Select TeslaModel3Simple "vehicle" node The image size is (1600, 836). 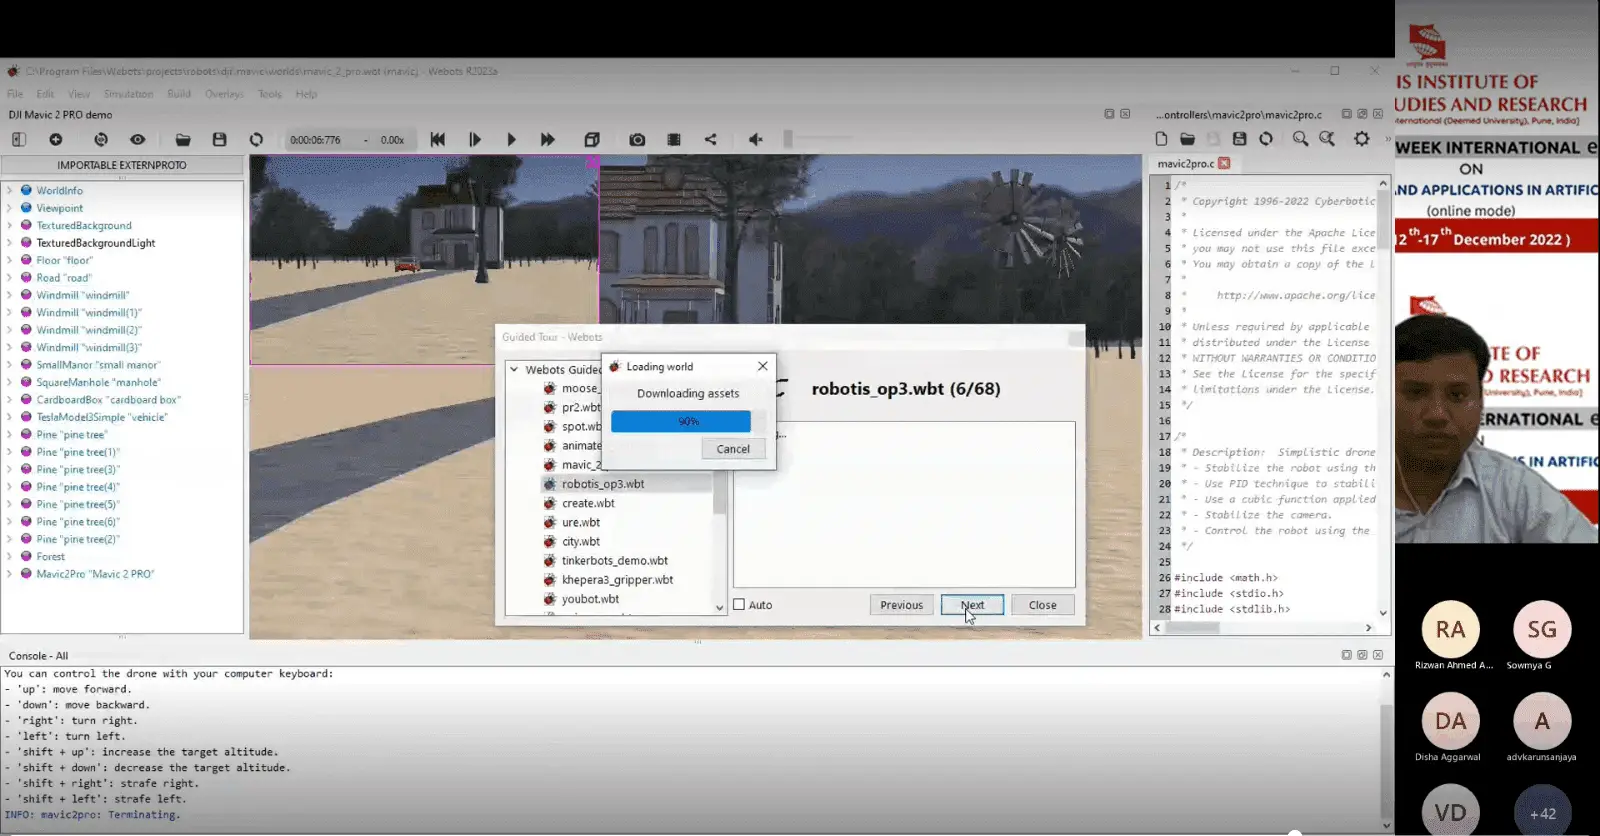click(x=102, y=417)
